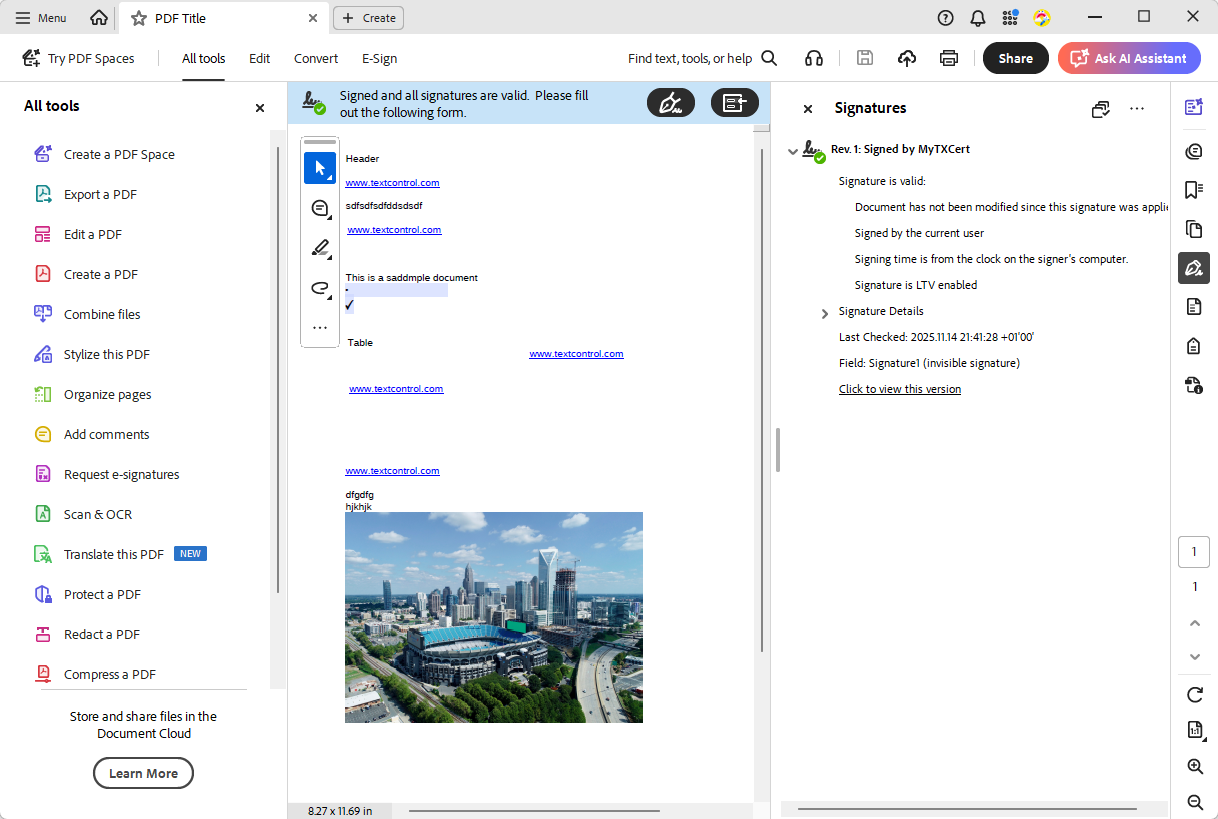Screen dimensions: 1218x819
Task: Follow the Click to view this version link
Action: tap(899, 389)
